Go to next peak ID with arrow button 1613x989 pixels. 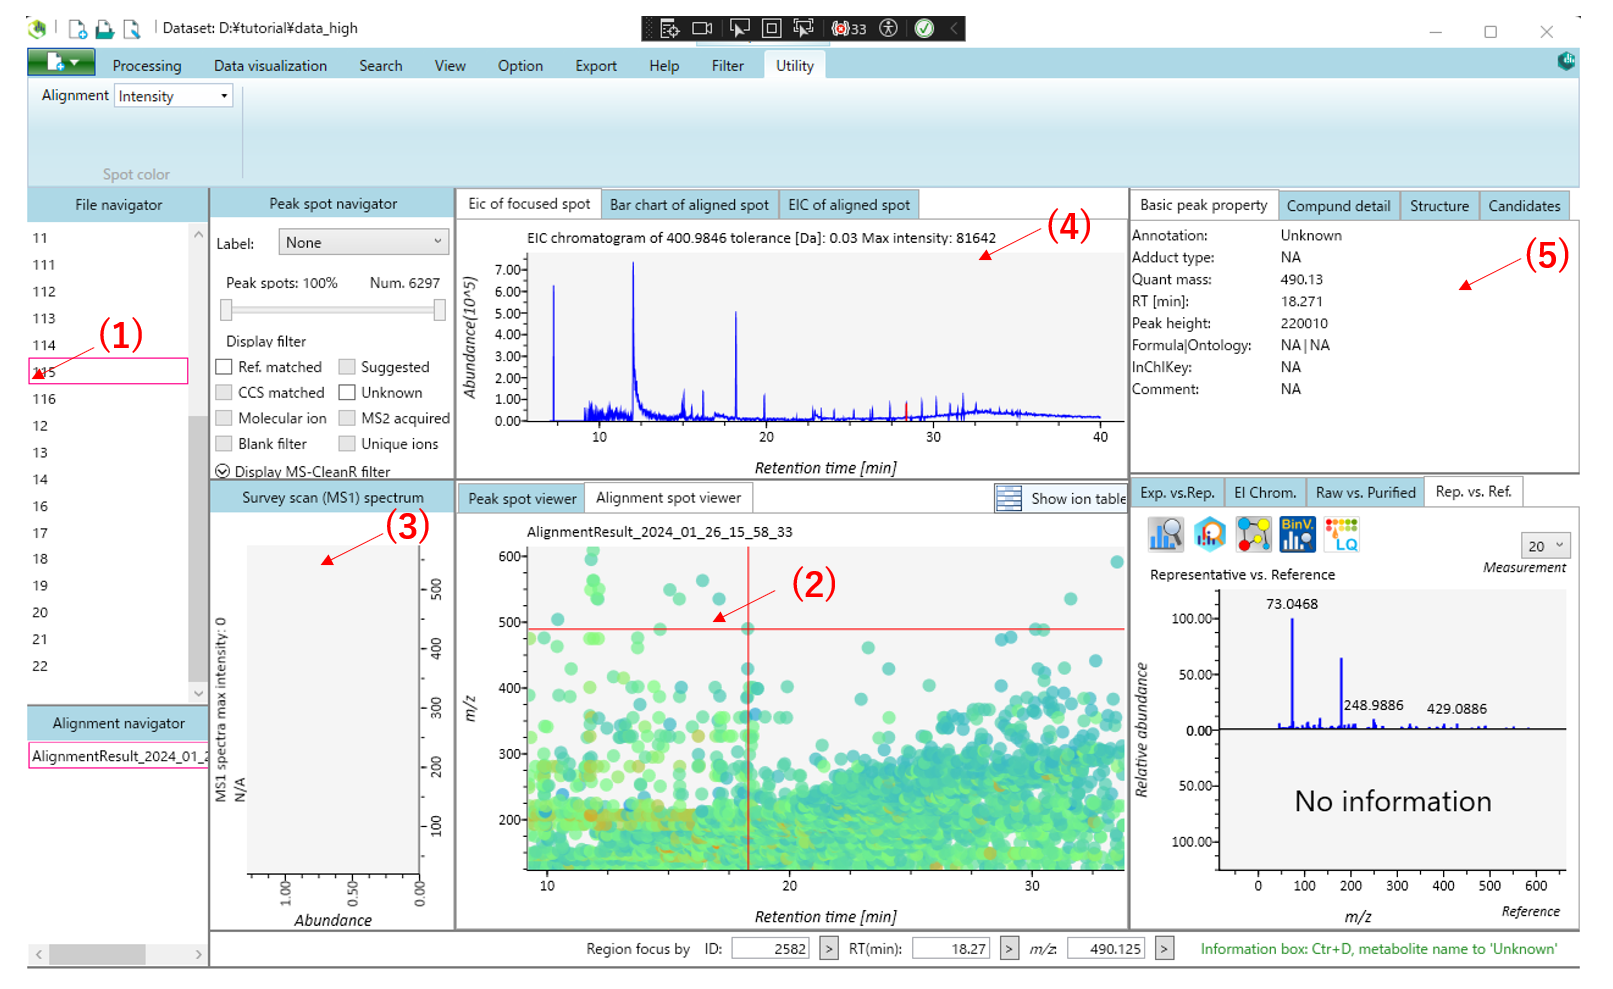(828, 948)
